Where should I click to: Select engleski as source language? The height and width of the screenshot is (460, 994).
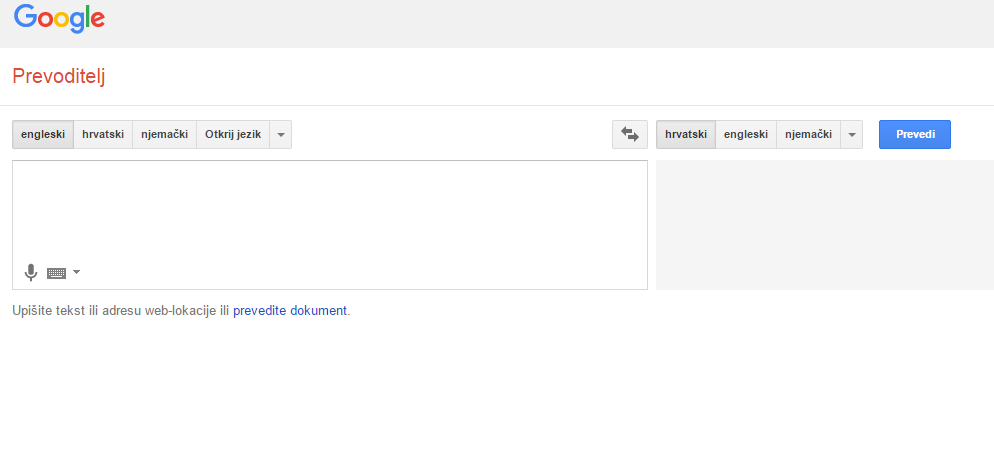point(43,134)
